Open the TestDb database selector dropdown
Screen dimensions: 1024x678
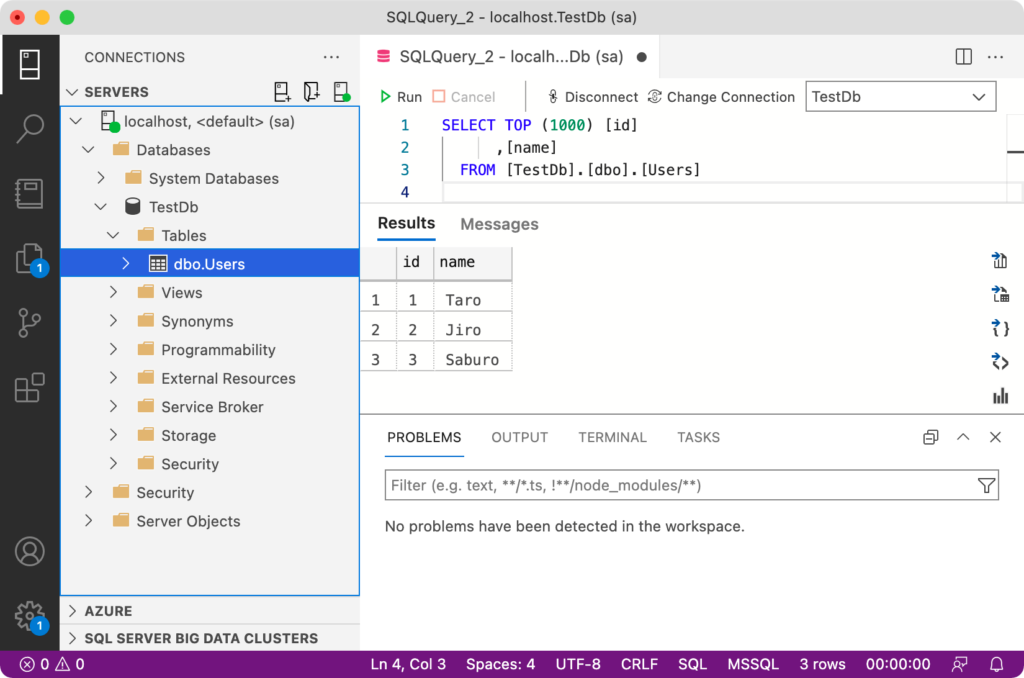click(900, 96)
